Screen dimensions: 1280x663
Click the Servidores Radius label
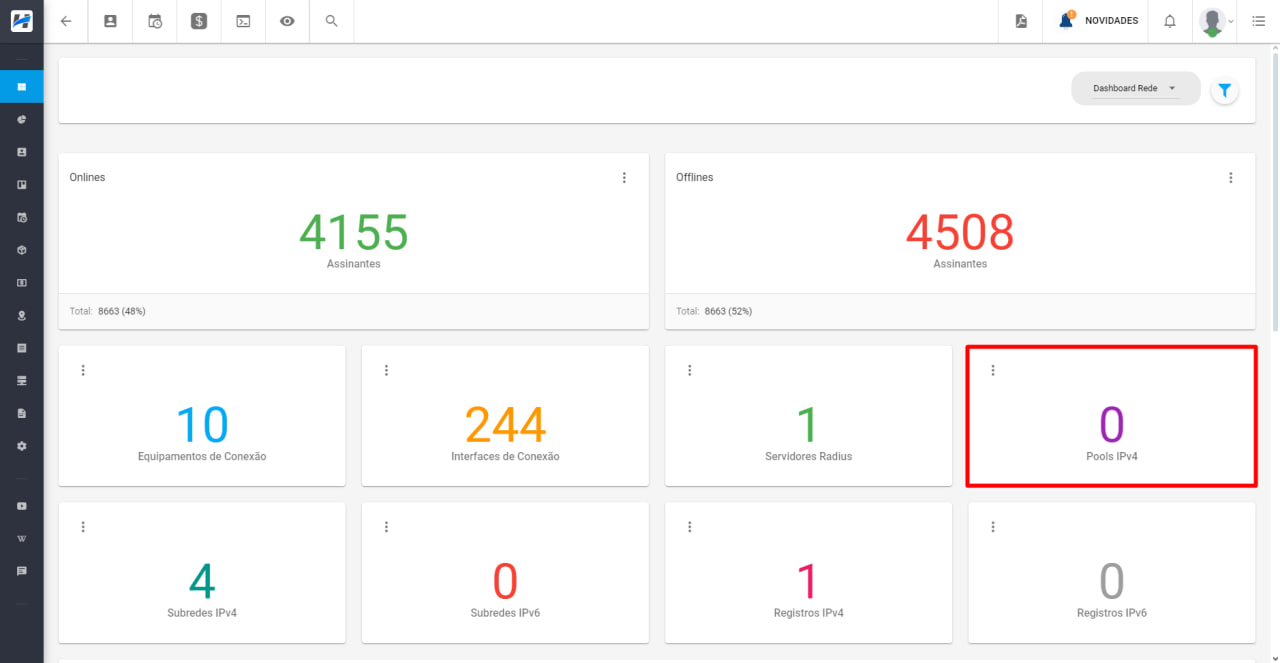coord(808,456)
